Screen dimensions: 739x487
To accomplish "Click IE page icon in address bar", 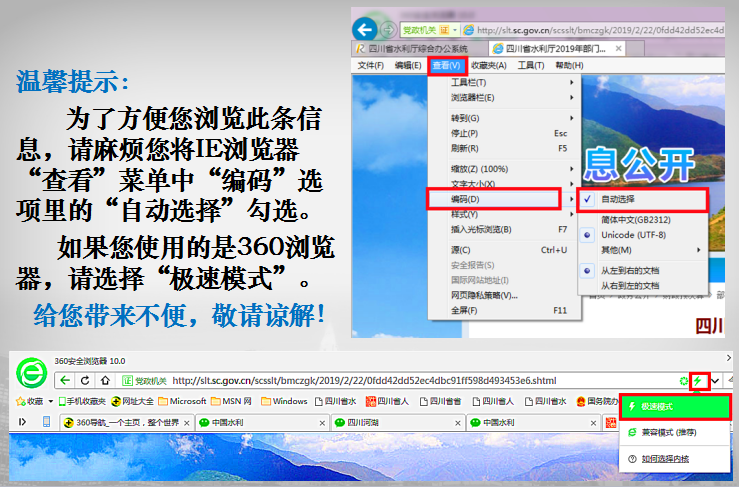I will point(468,30).
